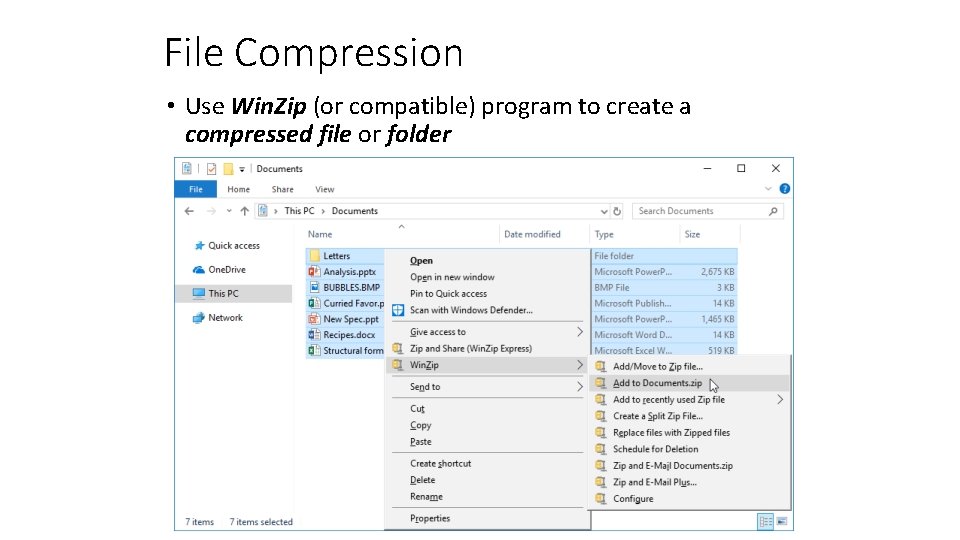
Task: Click the Structural form Excel file icon
Action: [x=314, y=350]
